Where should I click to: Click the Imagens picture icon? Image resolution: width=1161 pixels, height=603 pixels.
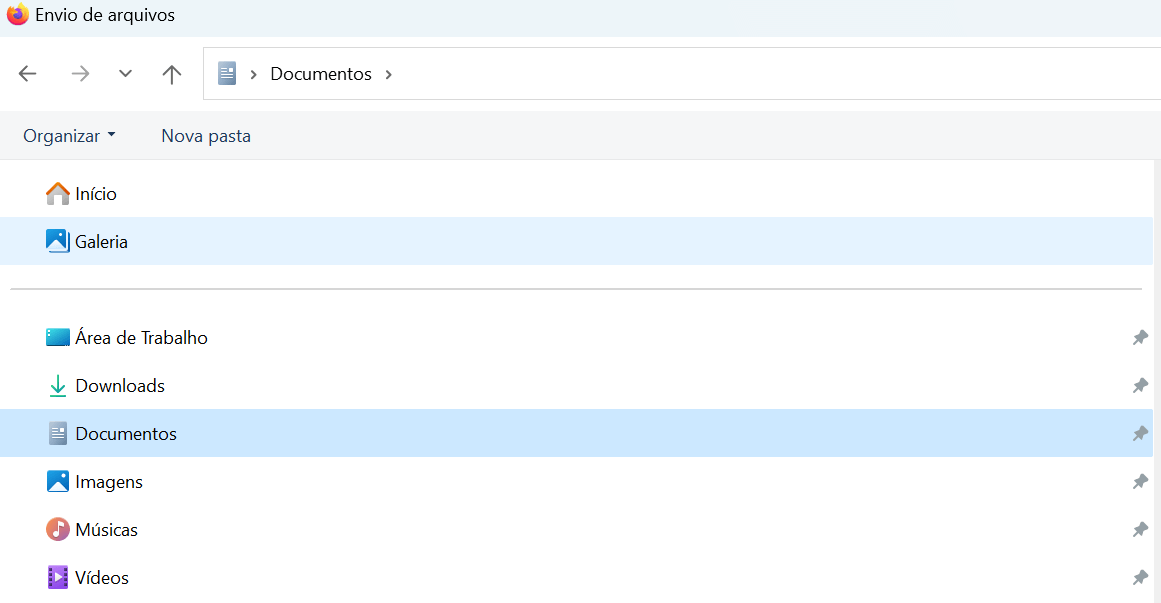click(58, 482)
